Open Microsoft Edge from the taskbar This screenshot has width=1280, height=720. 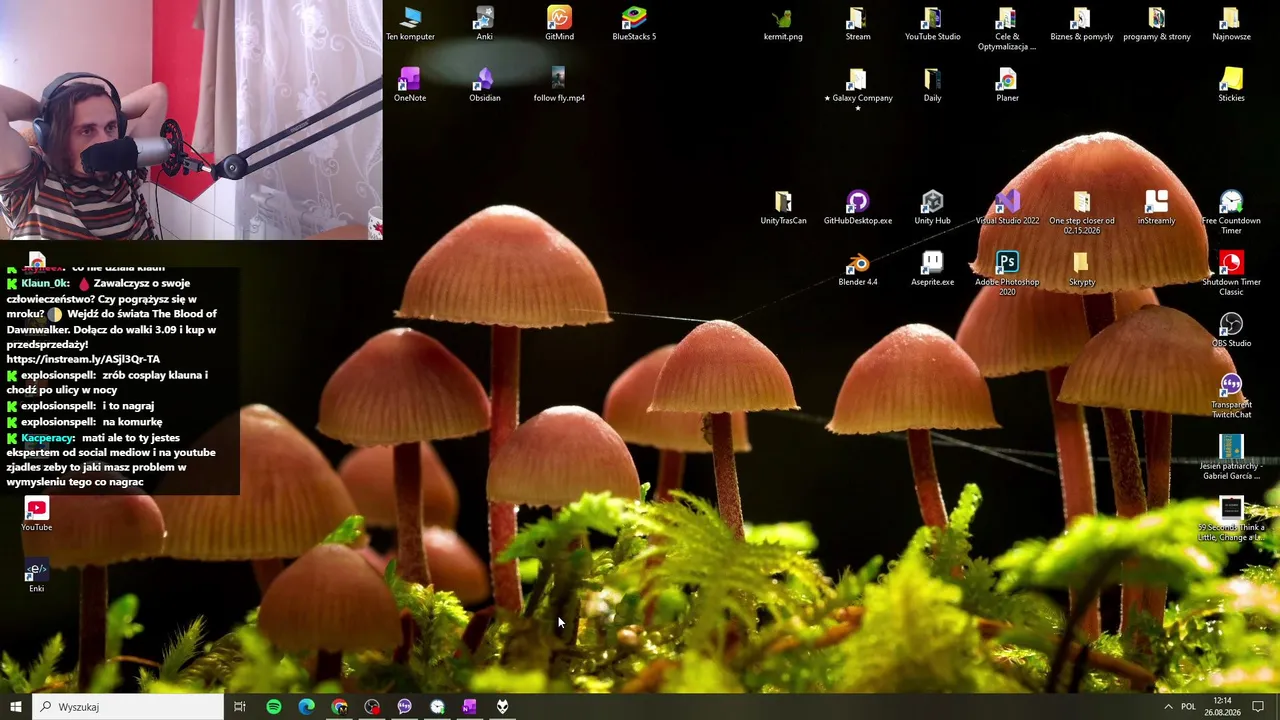pos(306,707)
